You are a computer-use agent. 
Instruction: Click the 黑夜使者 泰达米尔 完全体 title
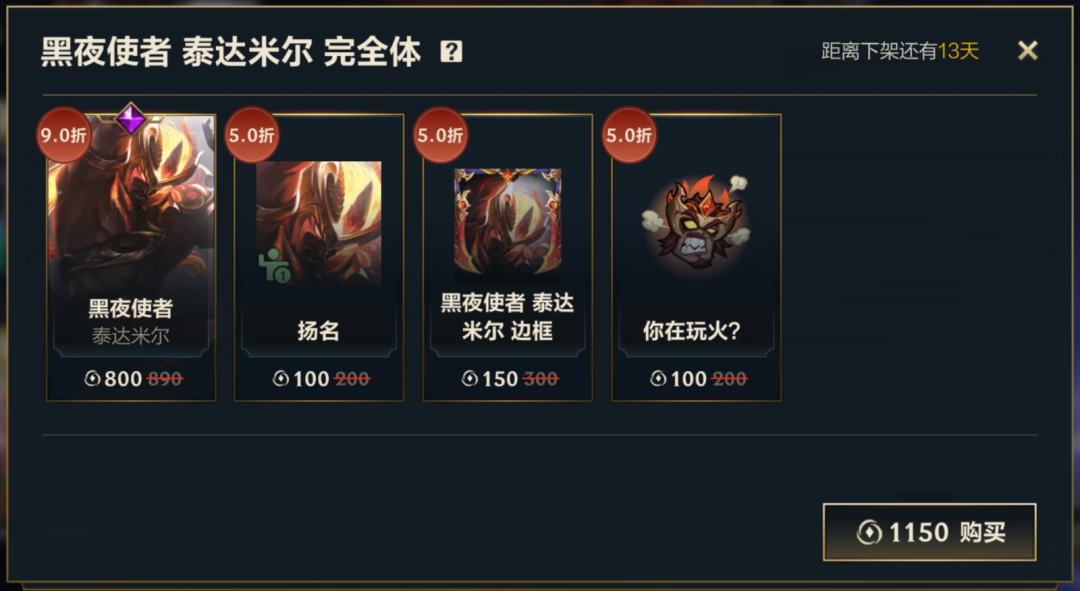click(231, 52)
